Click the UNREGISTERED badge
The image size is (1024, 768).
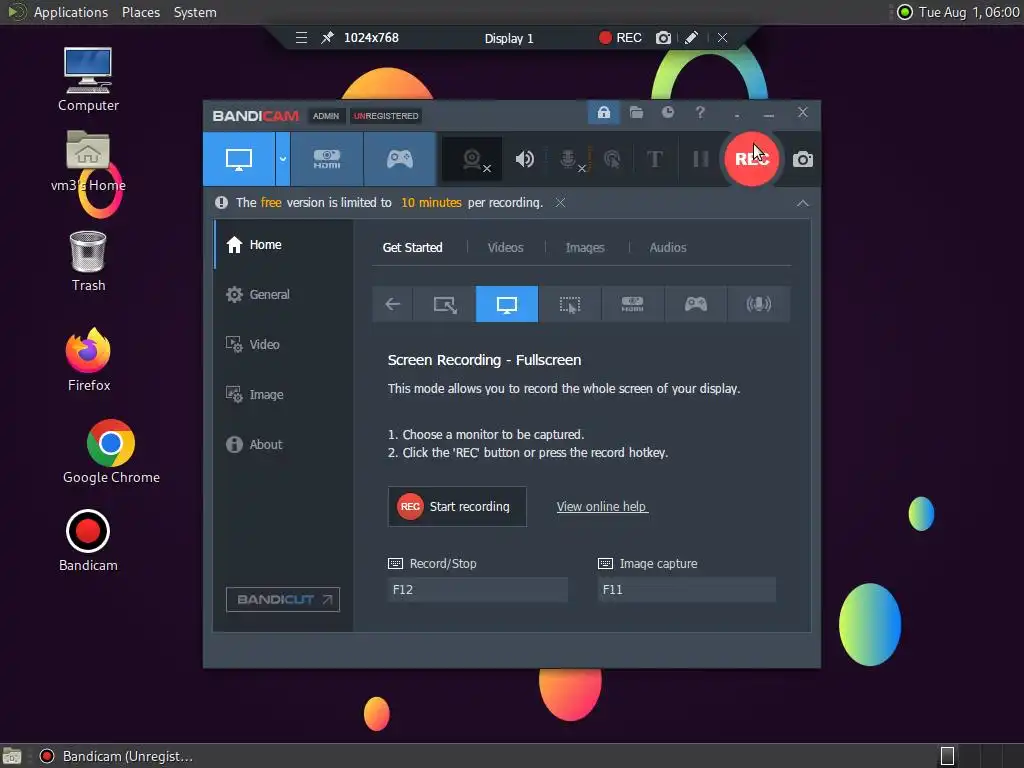(x=386, y=116)
